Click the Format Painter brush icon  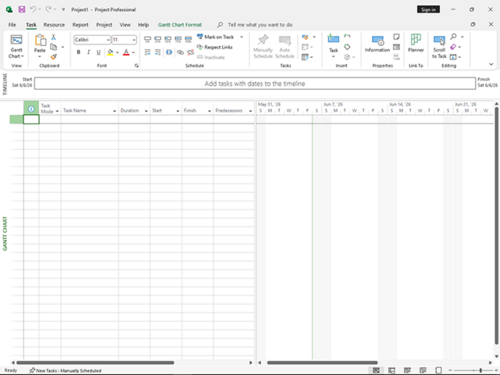coord(53,57)
